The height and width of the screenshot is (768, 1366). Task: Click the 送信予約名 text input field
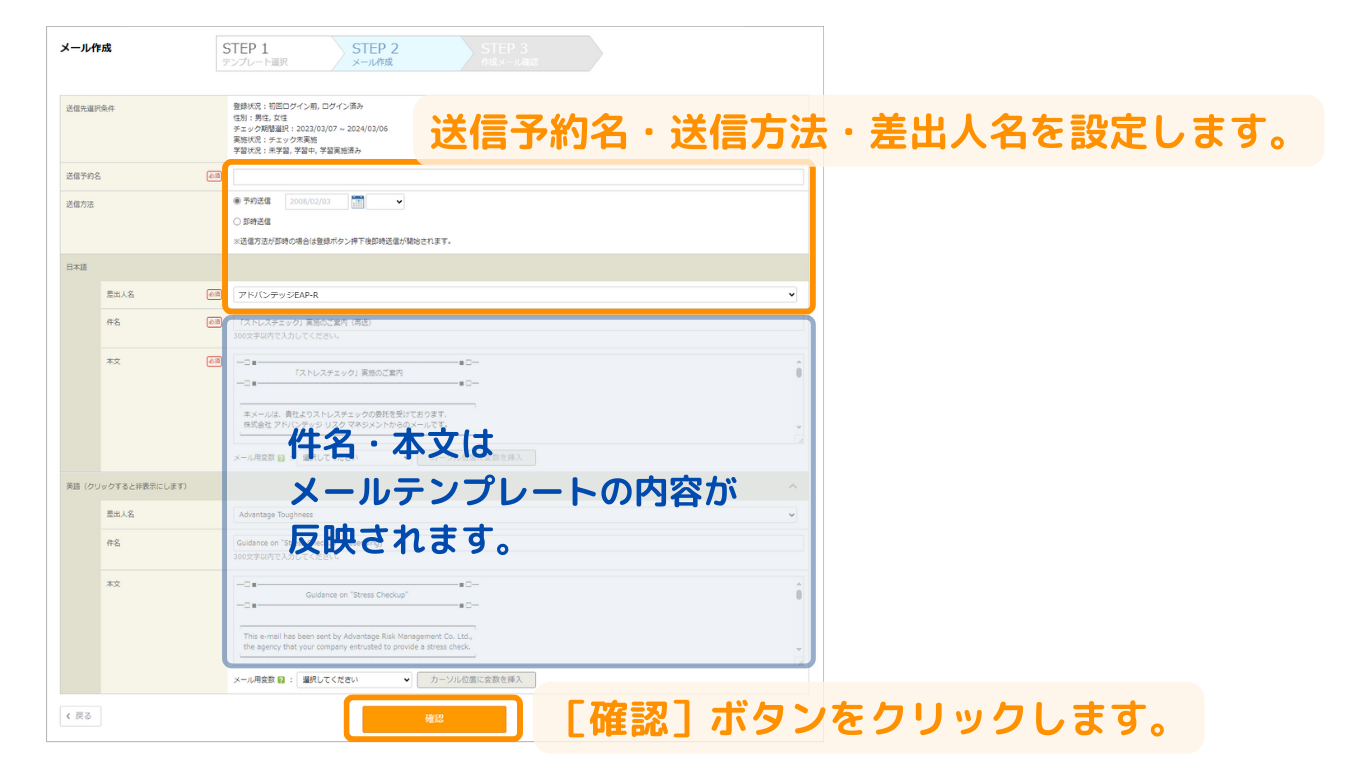(518, 177)
